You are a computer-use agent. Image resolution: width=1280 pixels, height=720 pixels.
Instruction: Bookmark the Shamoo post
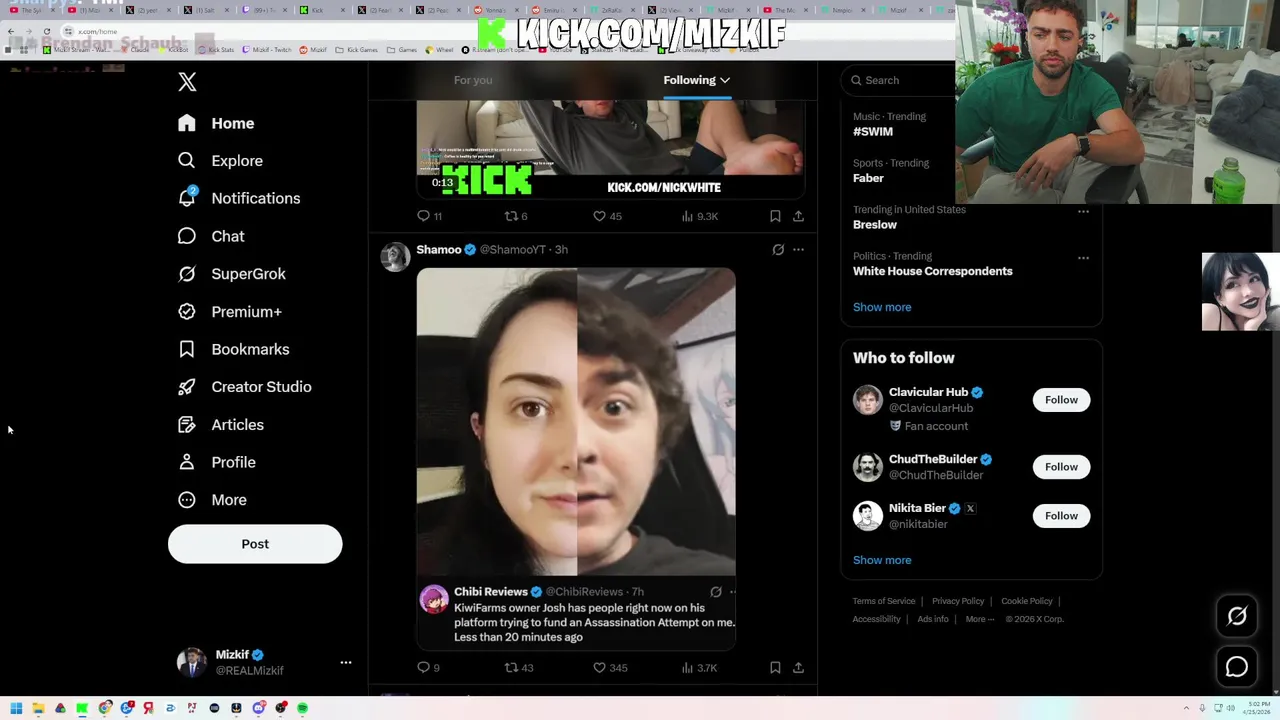pos(775,667)
